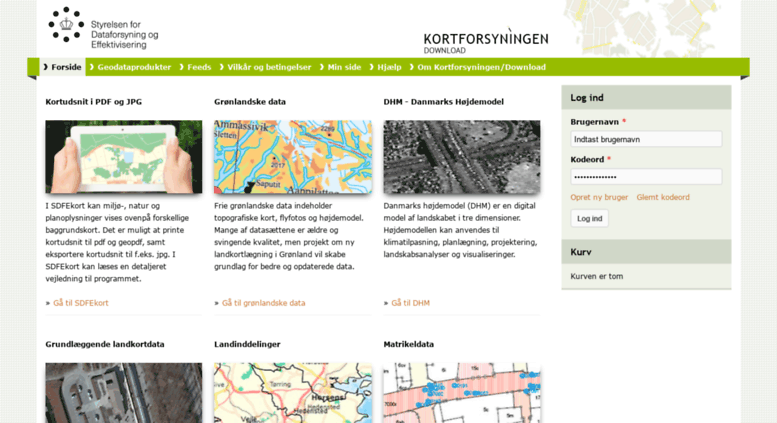Open the Min side menu item
777x423 pixels.
pos(340,67)
